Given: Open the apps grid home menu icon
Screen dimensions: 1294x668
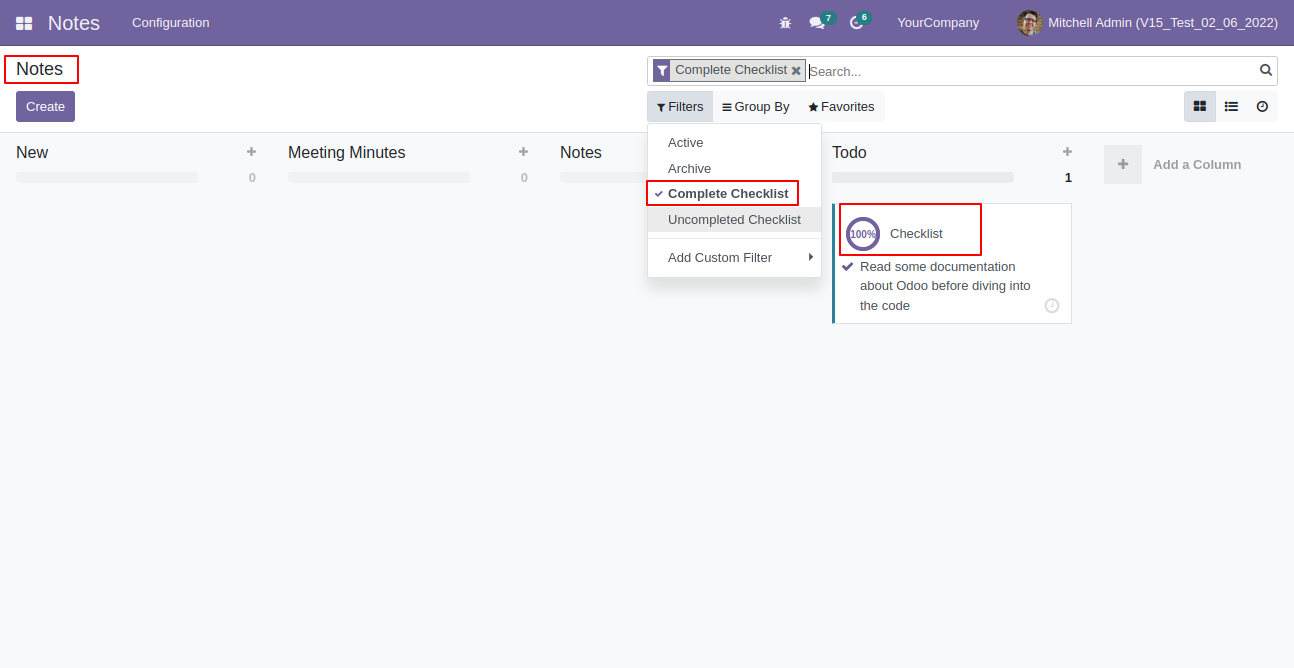Looking at the screenshot, I should pos(24,23).
